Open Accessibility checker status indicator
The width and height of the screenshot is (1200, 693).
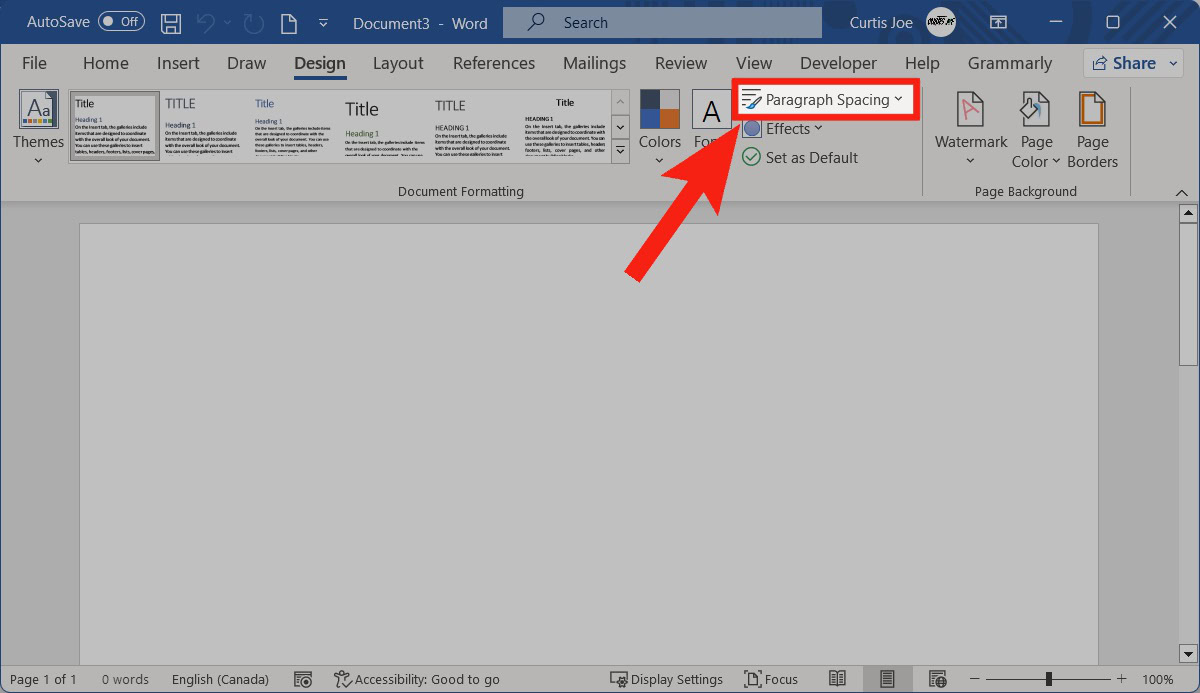pos(417,679)
